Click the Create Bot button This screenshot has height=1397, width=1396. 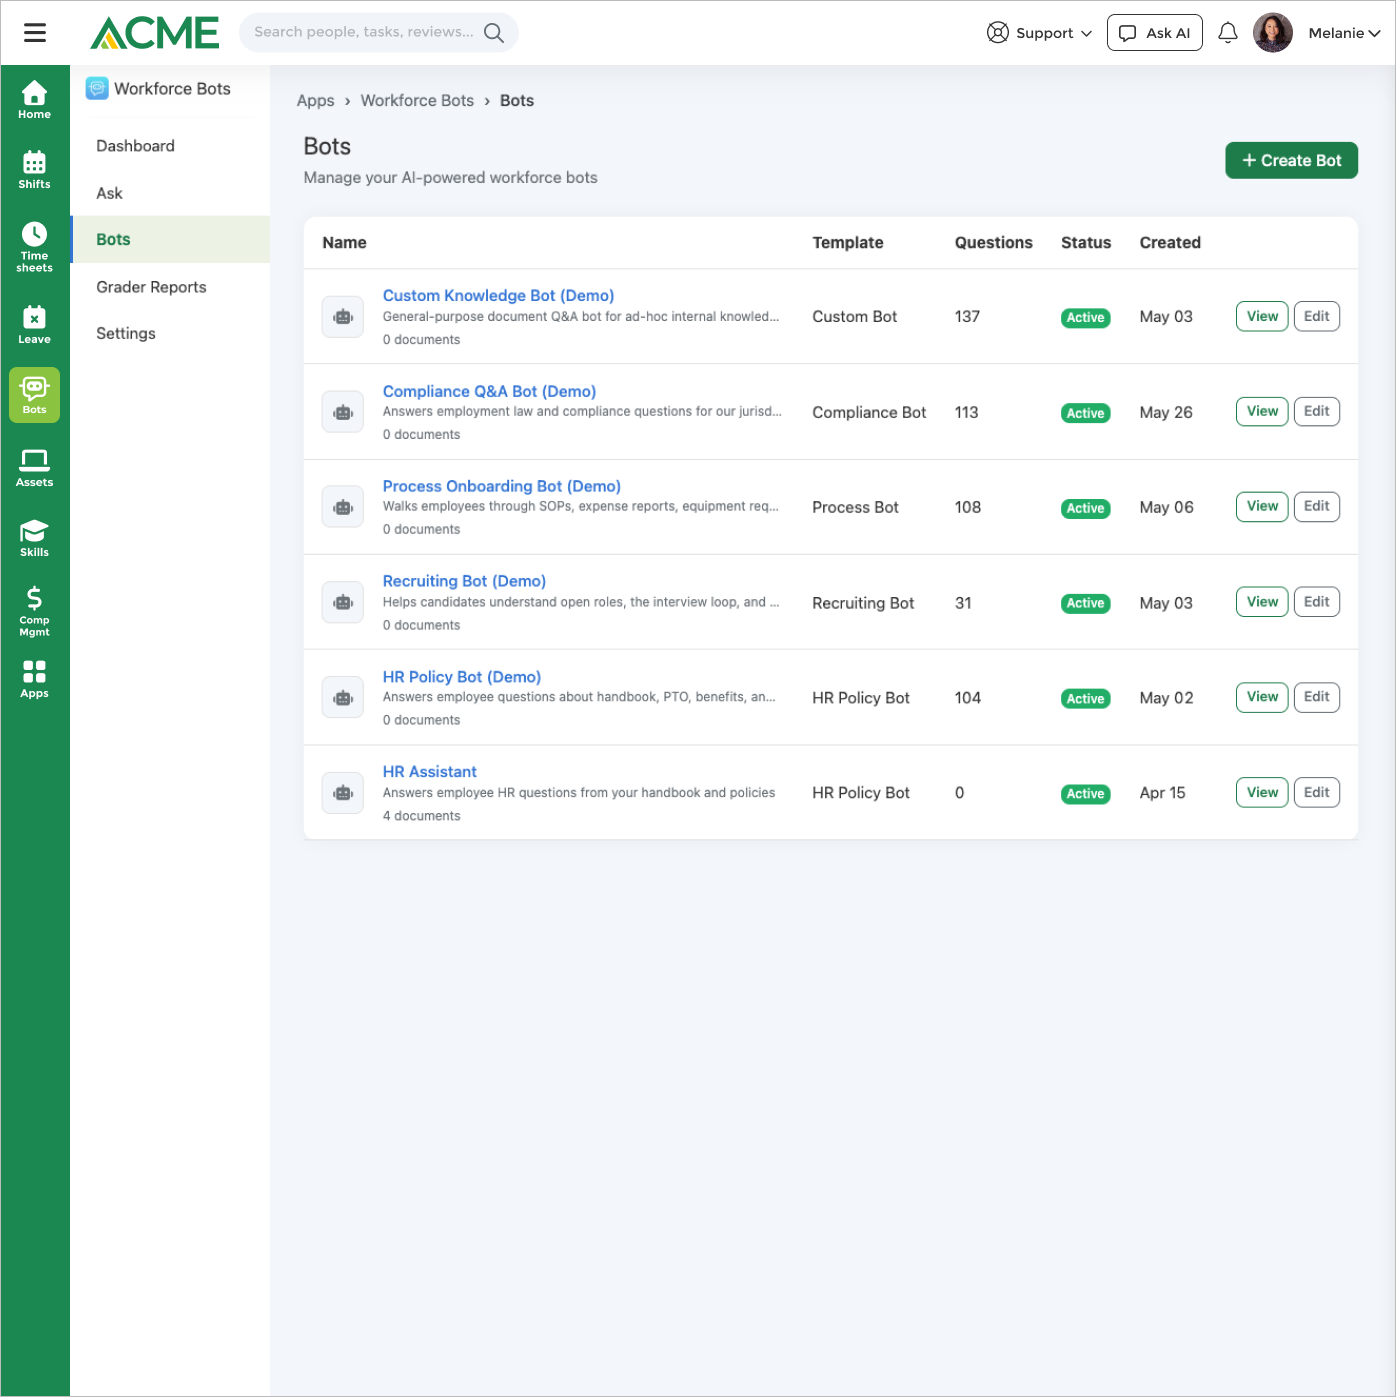pos(1291,161)
